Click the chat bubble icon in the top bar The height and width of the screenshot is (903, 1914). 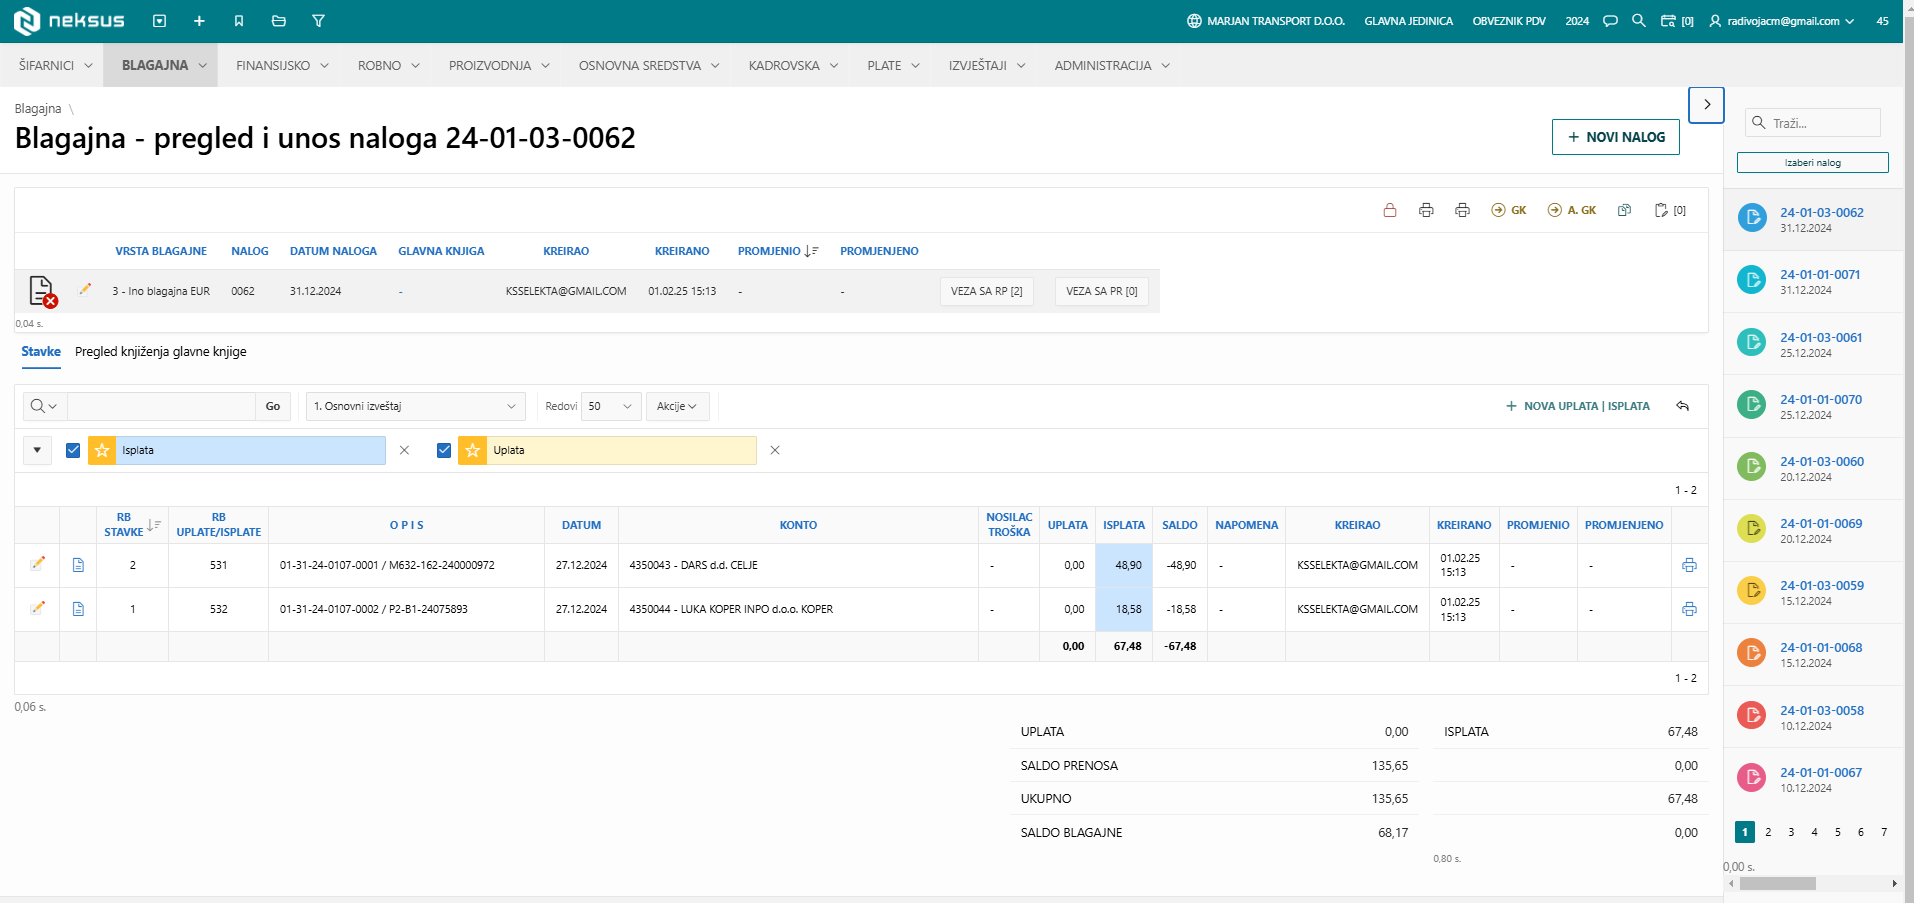pyautogui.click(x=1610, y=21)
